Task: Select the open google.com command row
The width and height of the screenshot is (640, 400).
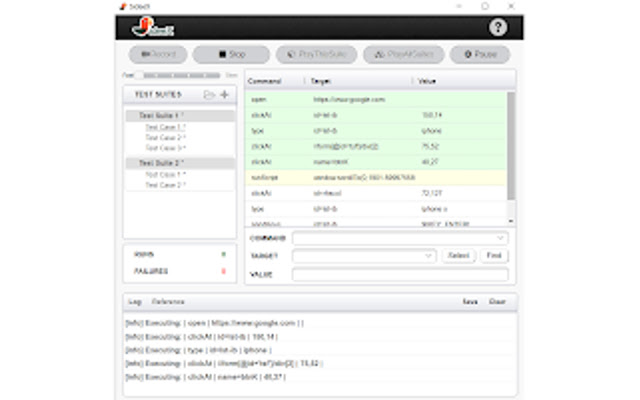Action: pos(376,100)
